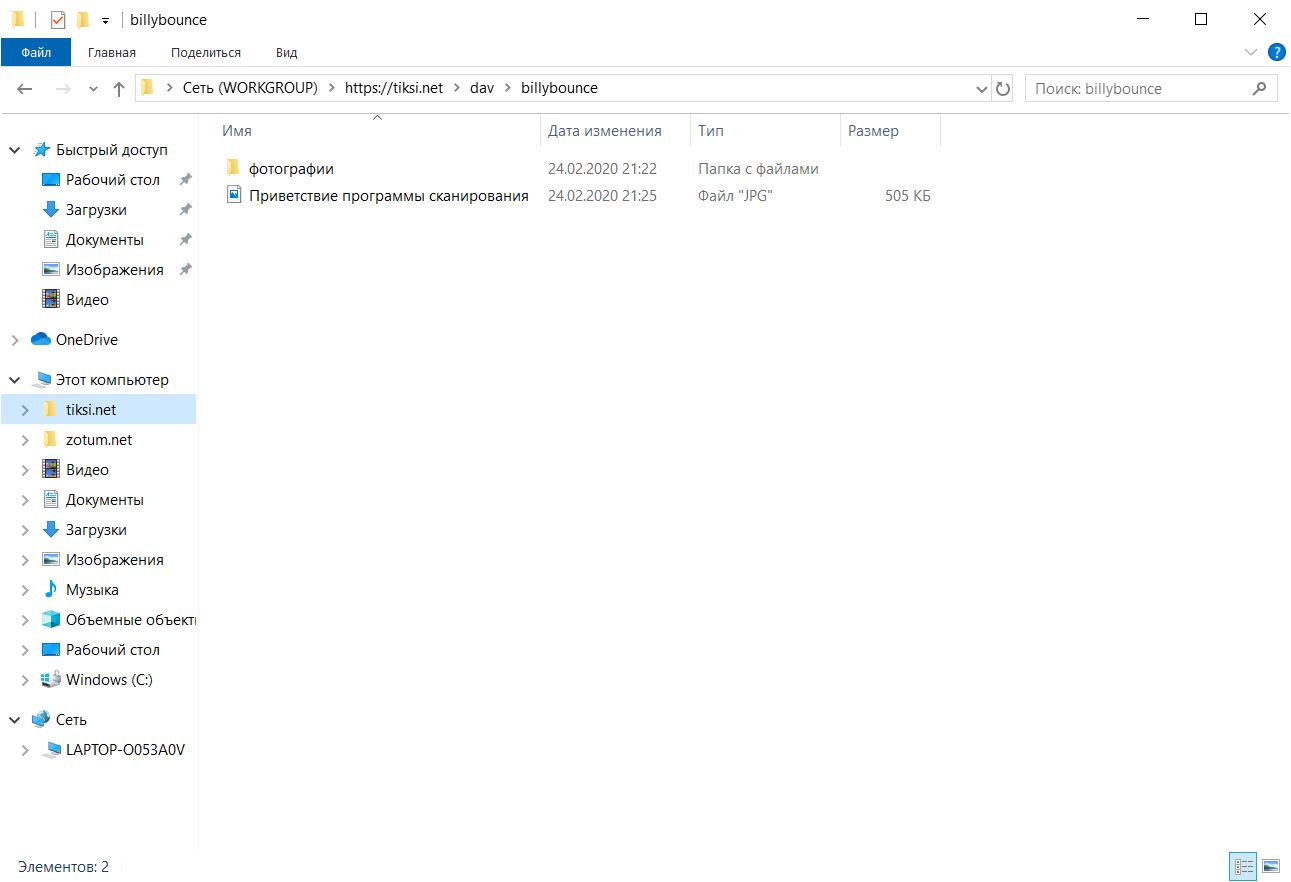This screenshot has width=1291, height=882.
Task: Switch to large thumbnails view icon
Action: pyautogui.click(x=1272, y=866)
